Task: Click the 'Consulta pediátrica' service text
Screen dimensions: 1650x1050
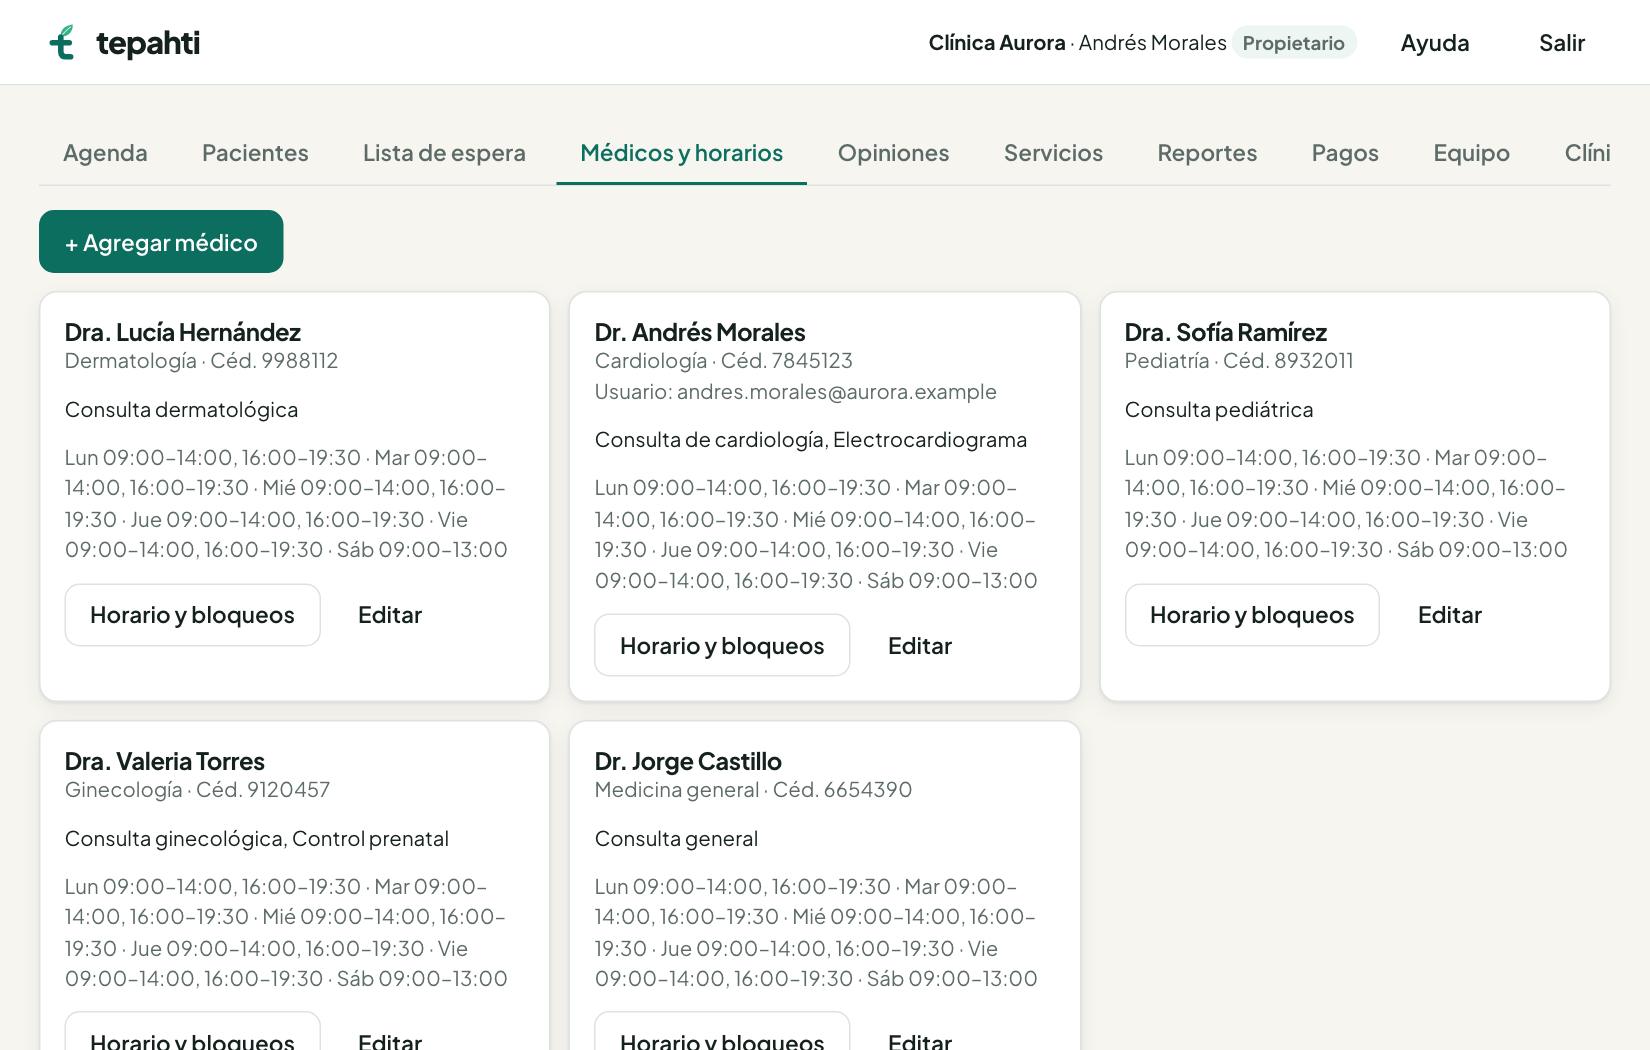Action: tap(1219, 410)
